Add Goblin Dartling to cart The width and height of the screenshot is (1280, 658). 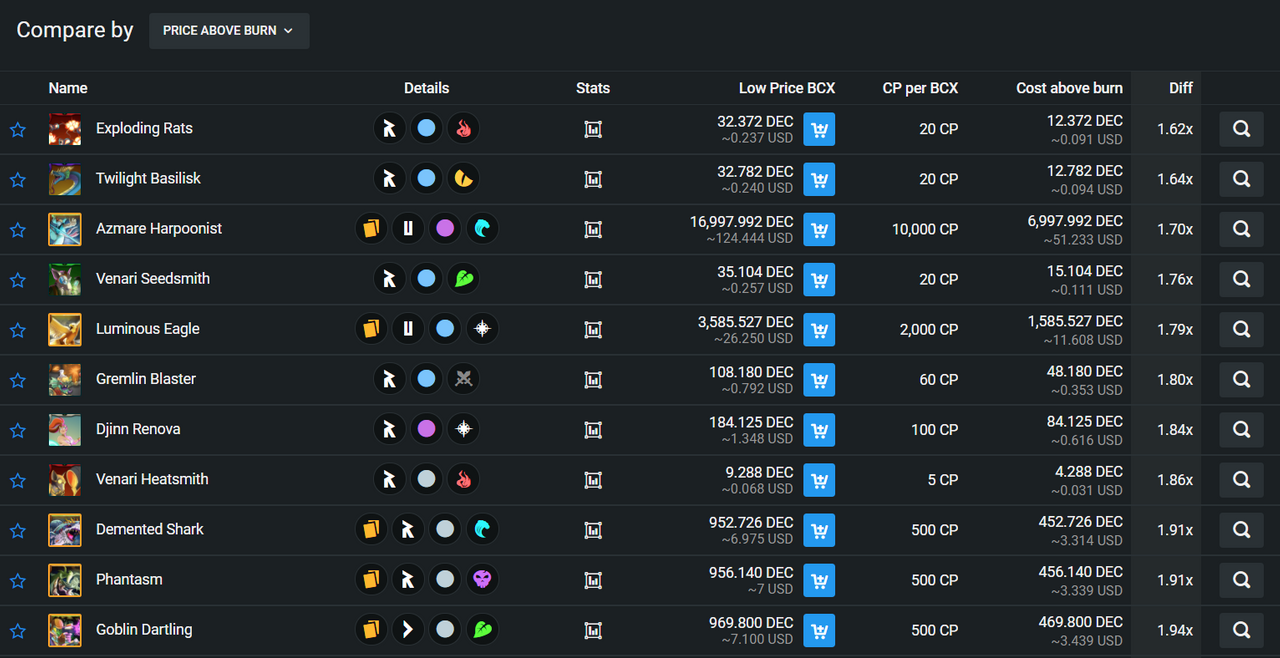tap(819, 630)
